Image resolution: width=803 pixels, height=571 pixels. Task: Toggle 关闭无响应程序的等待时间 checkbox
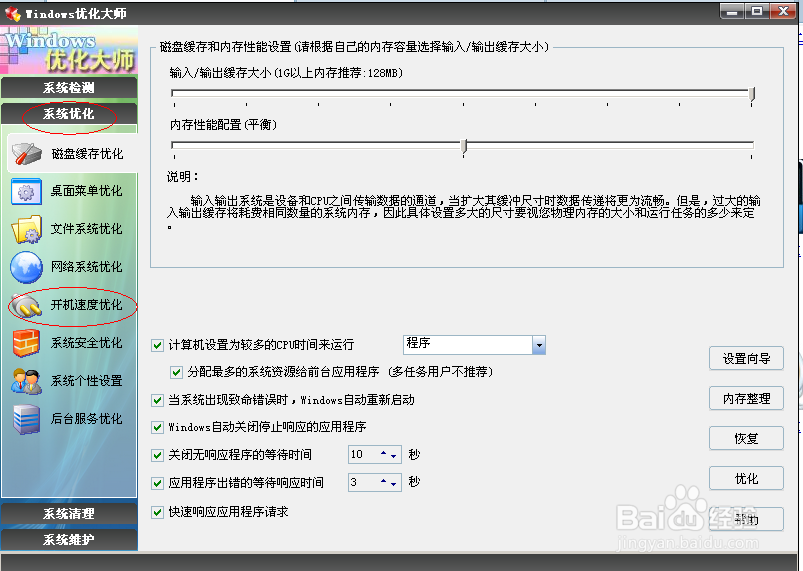pyautogui.click(x=158, y=455)
